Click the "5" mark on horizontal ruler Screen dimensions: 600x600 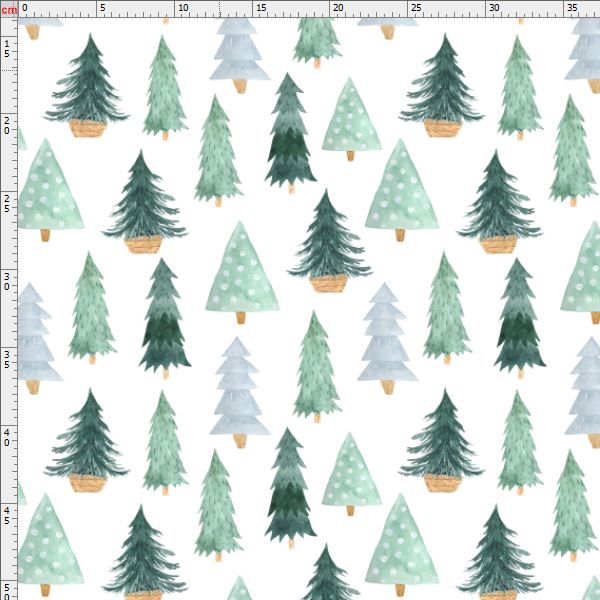(103, 7)
